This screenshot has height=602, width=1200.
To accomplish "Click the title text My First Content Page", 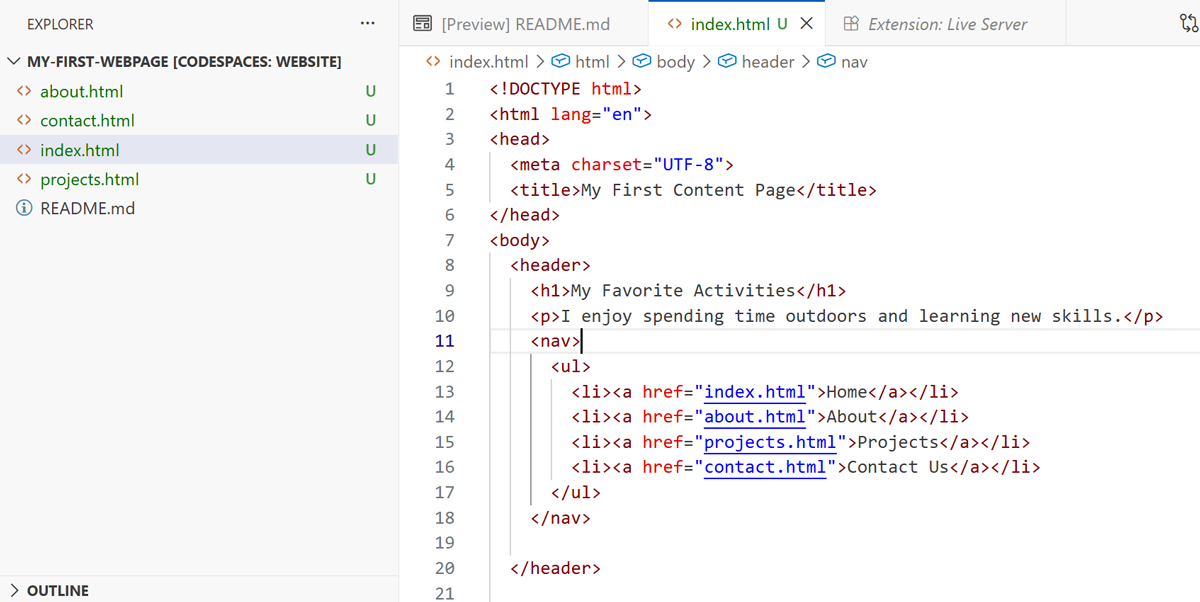I will (x=689, y=190).
